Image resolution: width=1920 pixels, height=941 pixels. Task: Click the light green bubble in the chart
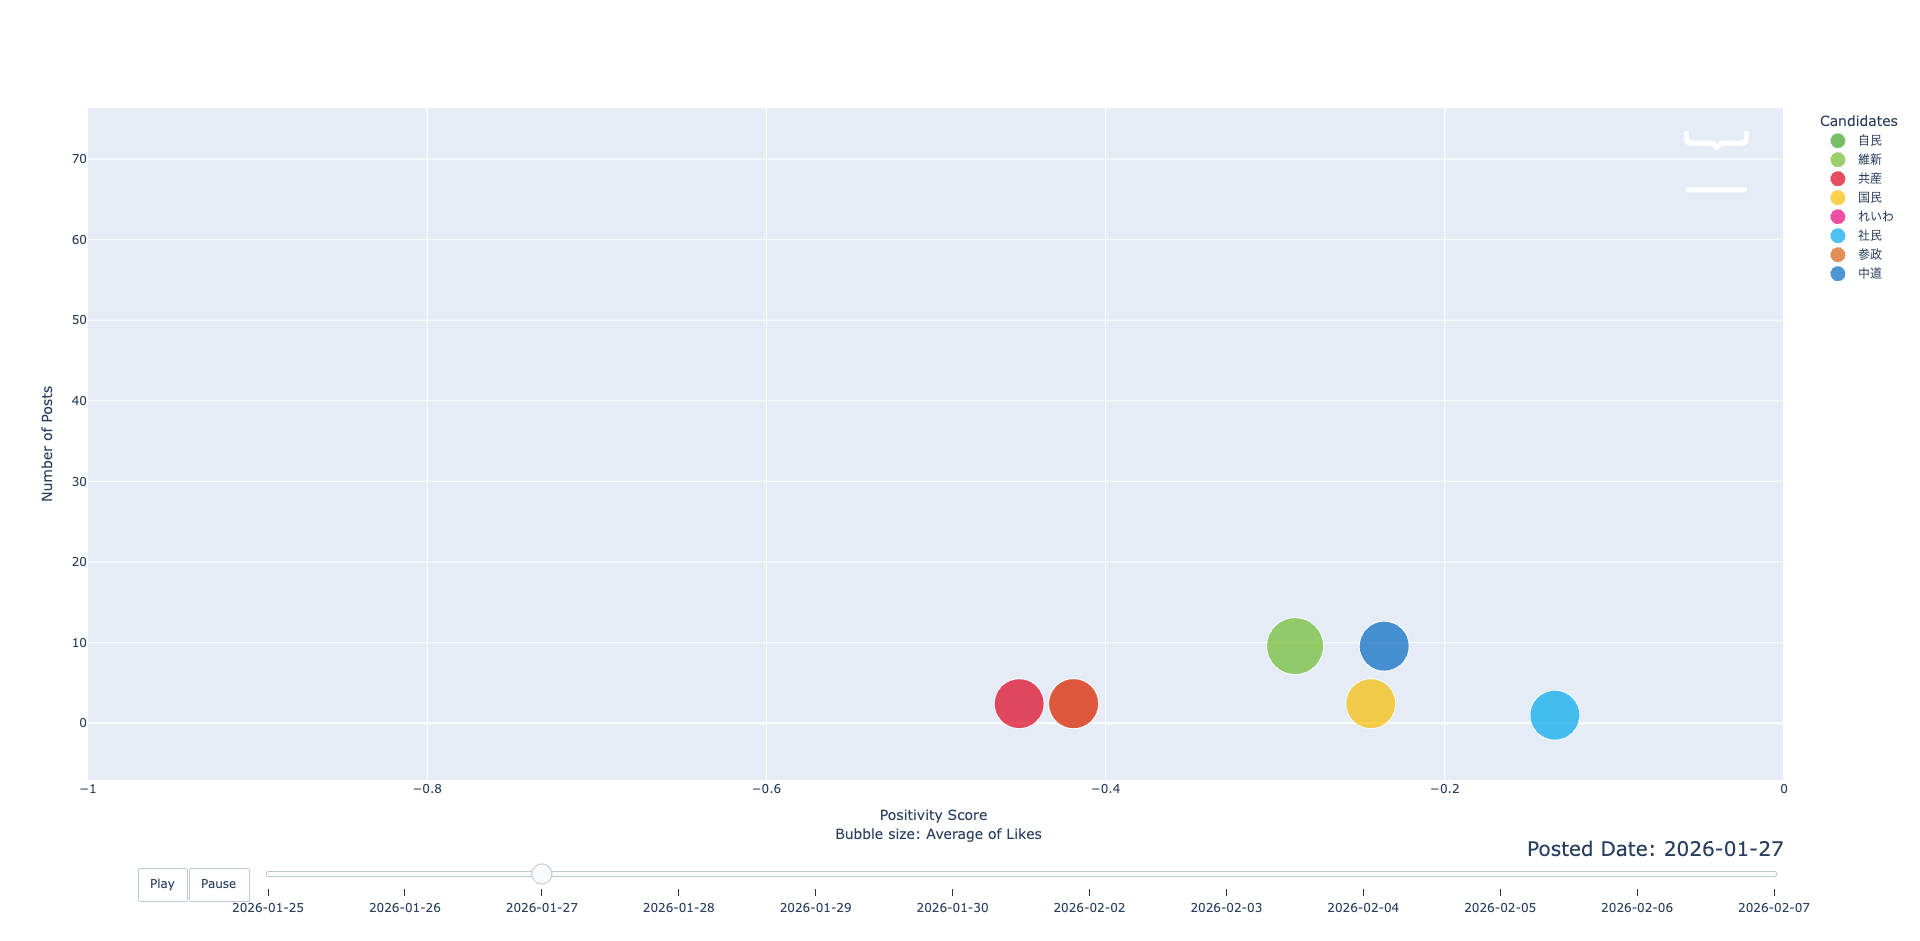[x=1294, y=646]
